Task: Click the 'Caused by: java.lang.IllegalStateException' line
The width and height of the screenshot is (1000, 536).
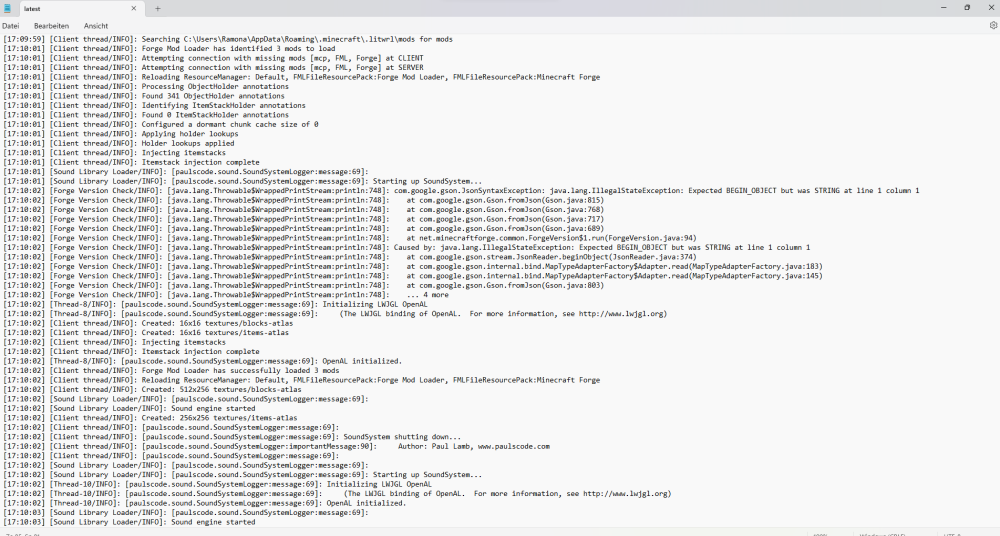Action: [x=407, y=248]
